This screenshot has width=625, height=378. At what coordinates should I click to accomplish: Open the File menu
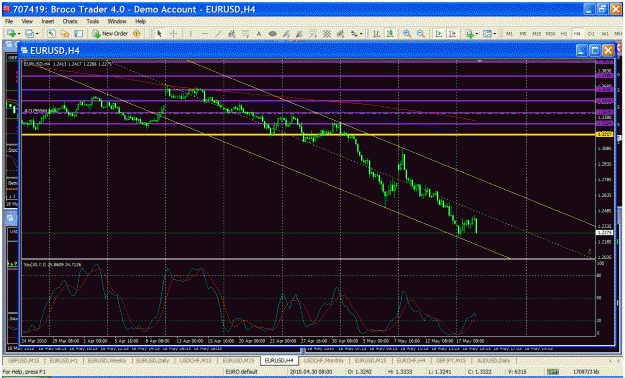point(9,21)
